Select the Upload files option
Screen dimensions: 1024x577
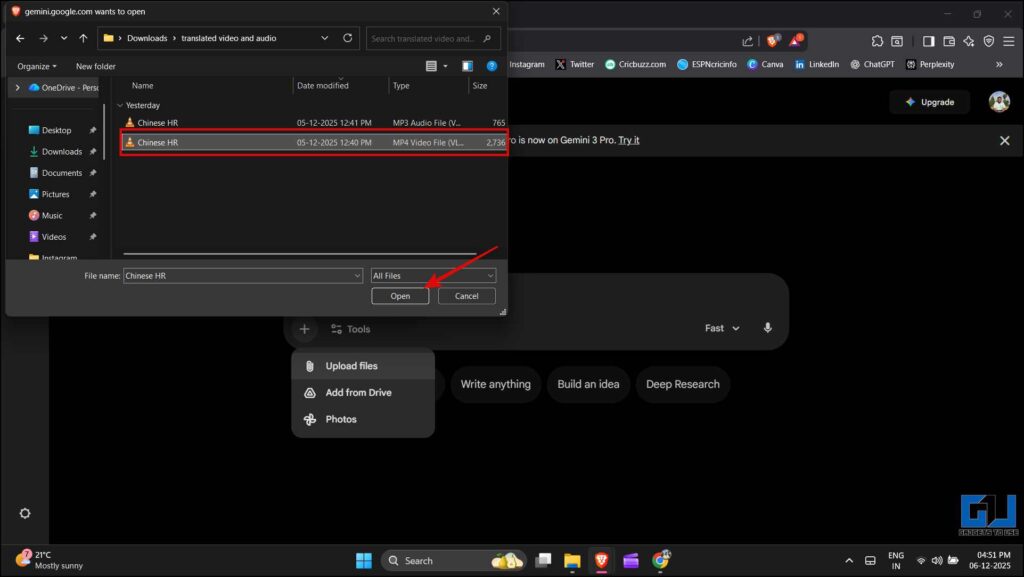351,365
